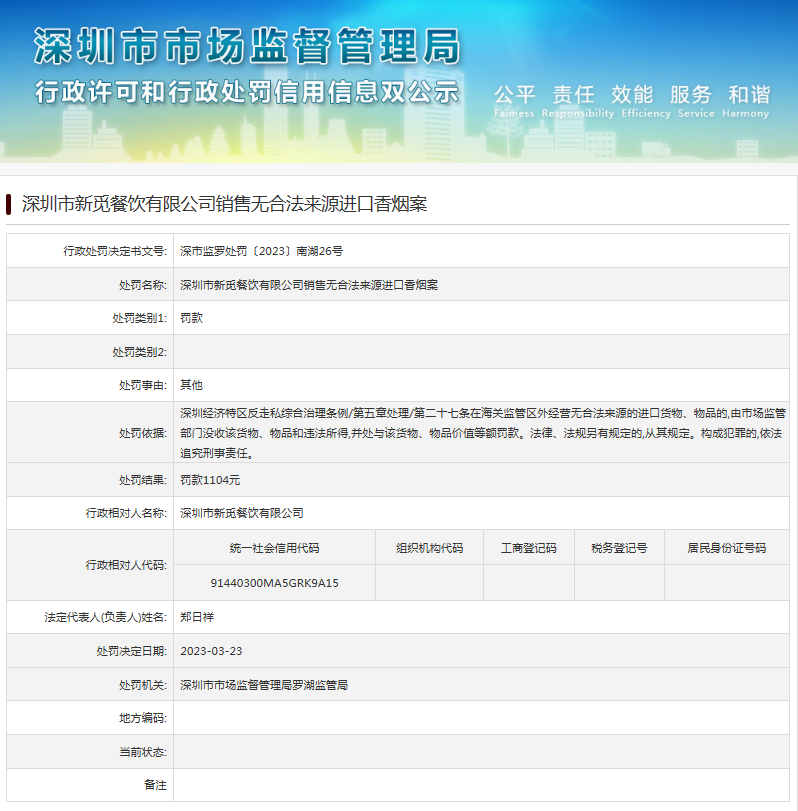This screenshot has height=811, width=798.
Task: Click the 处罚依据 label
Action: click(x=143, y=433)
